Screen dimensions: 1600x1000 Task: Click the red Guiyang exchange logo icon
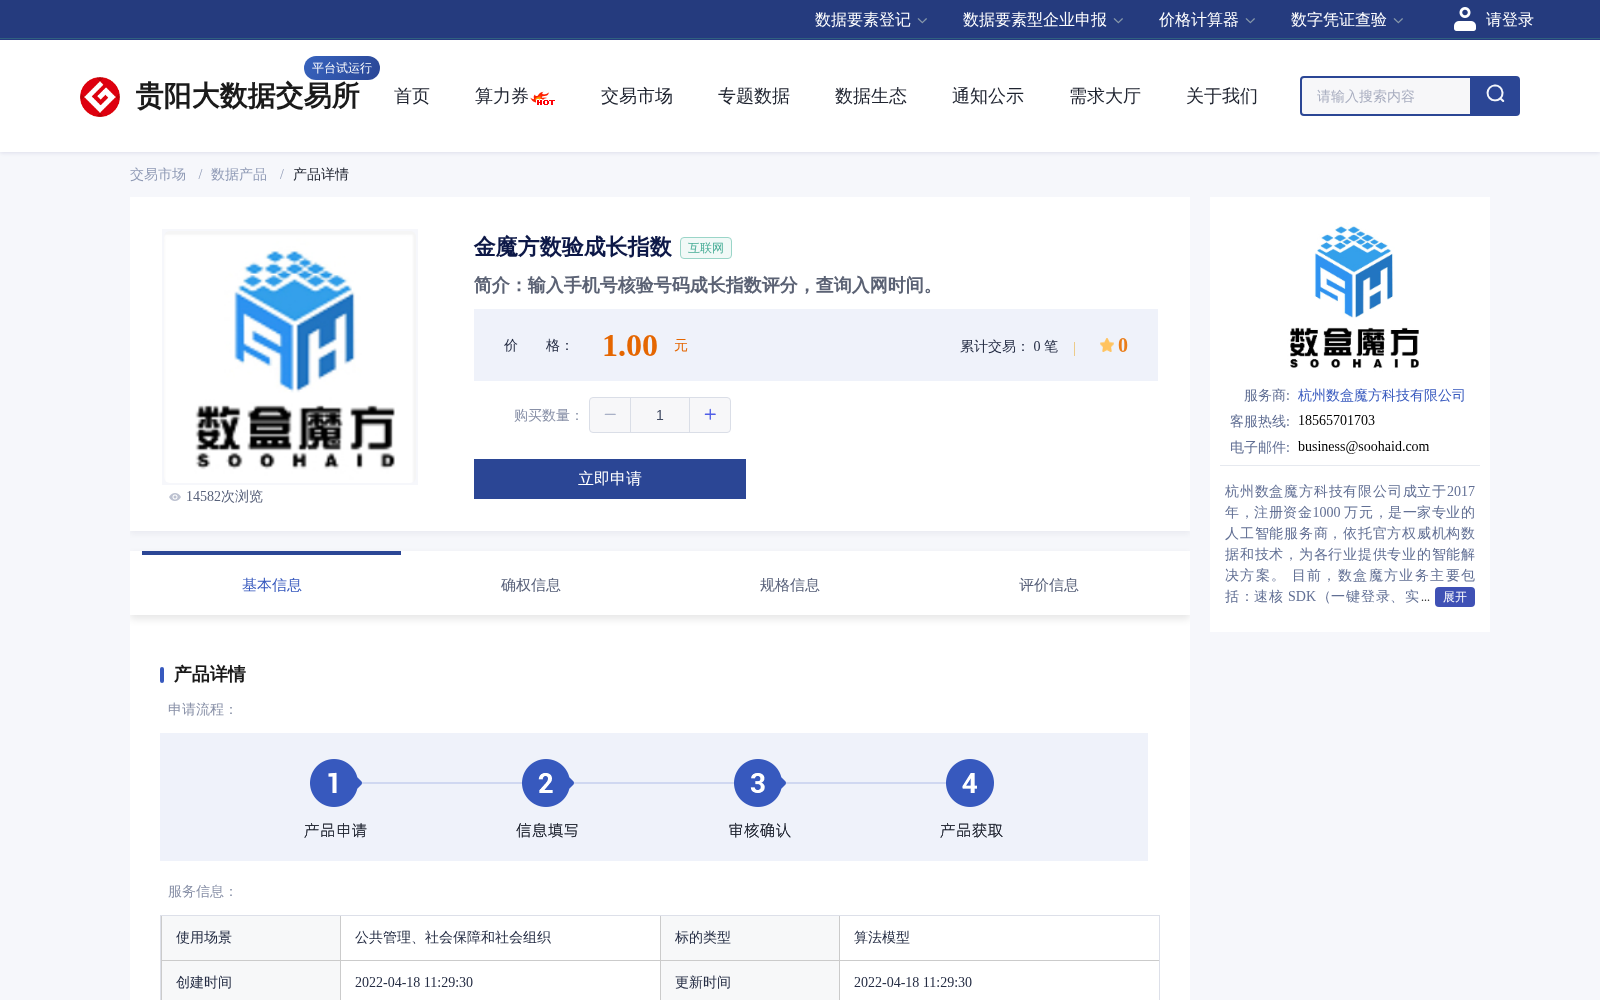click(x=100, y=97)
